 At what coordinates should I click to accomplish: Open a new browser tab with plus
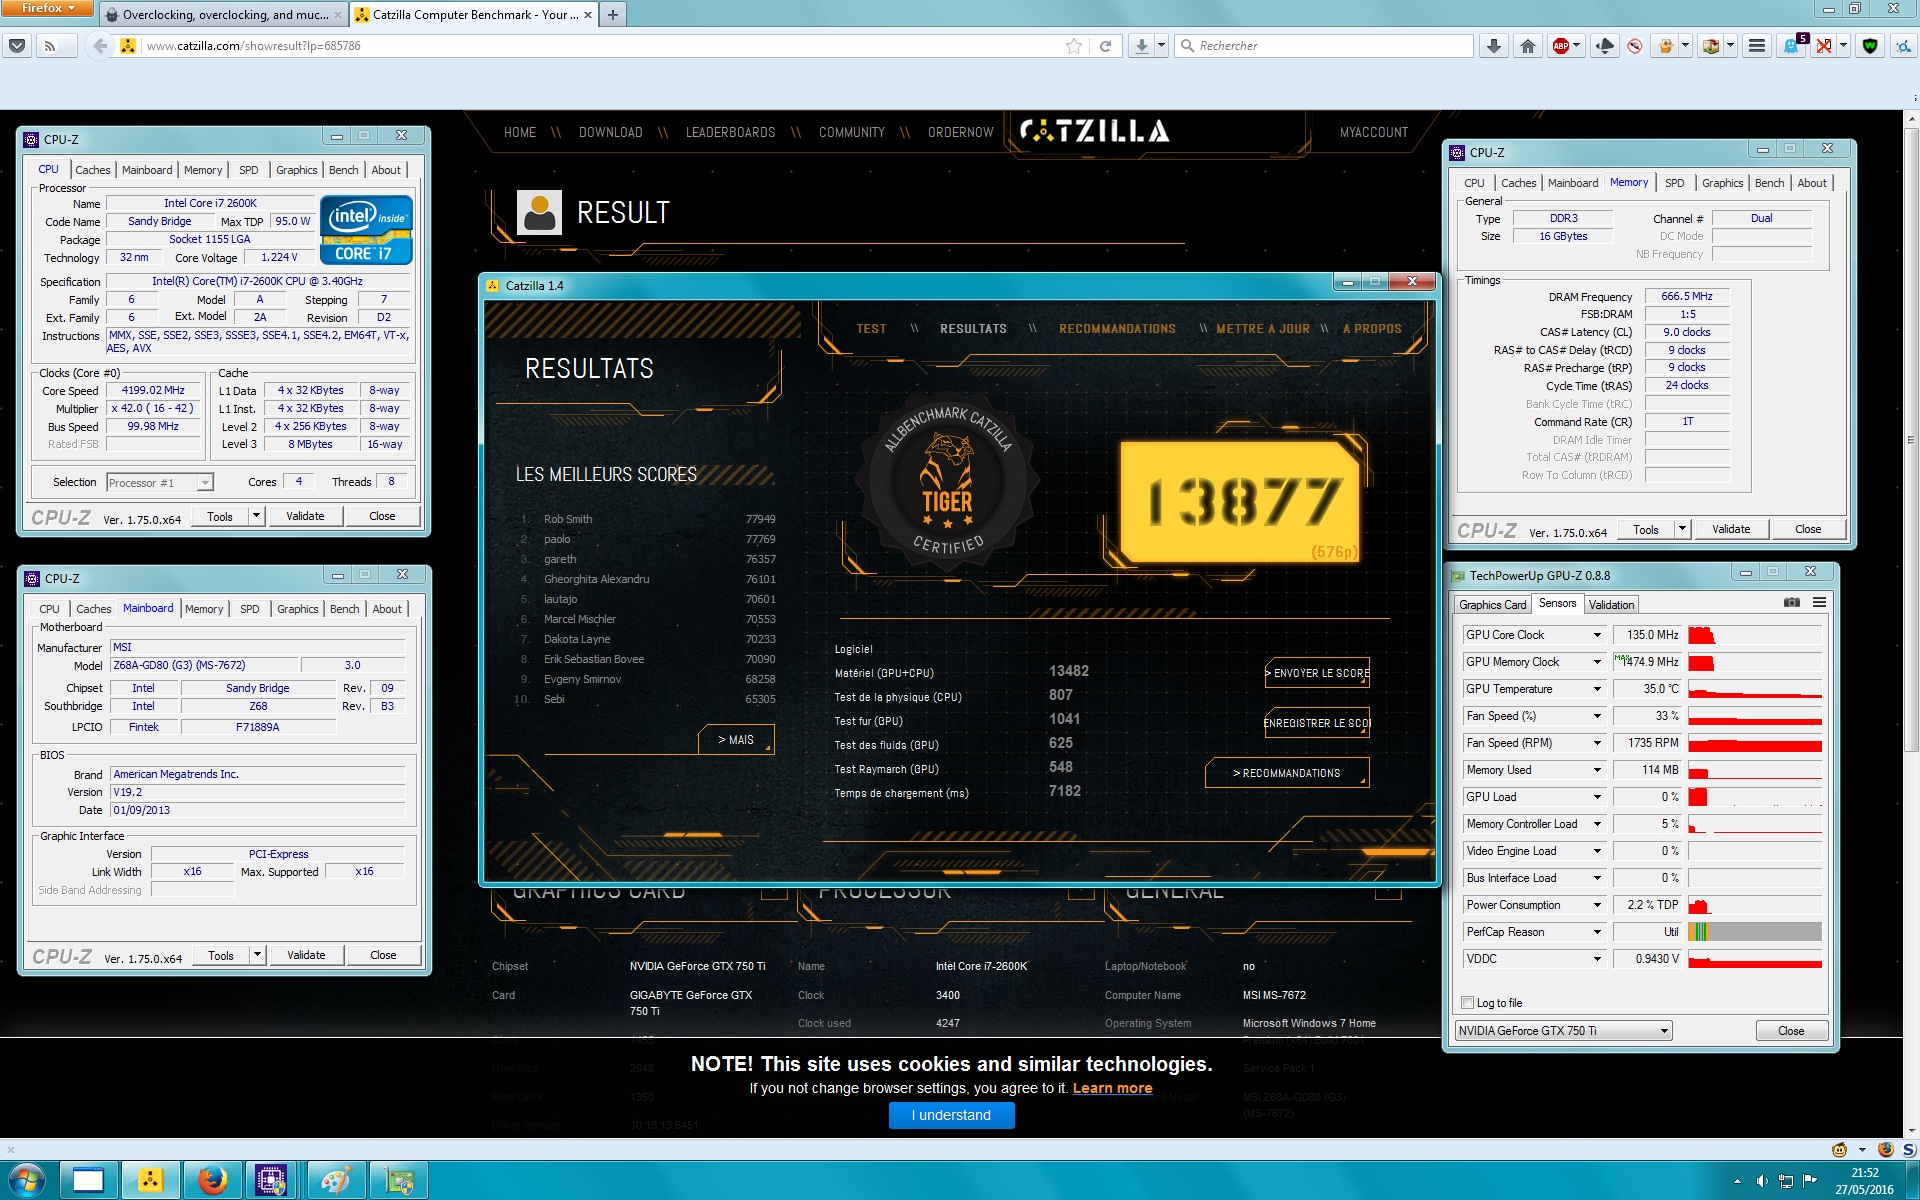point(612,15)
